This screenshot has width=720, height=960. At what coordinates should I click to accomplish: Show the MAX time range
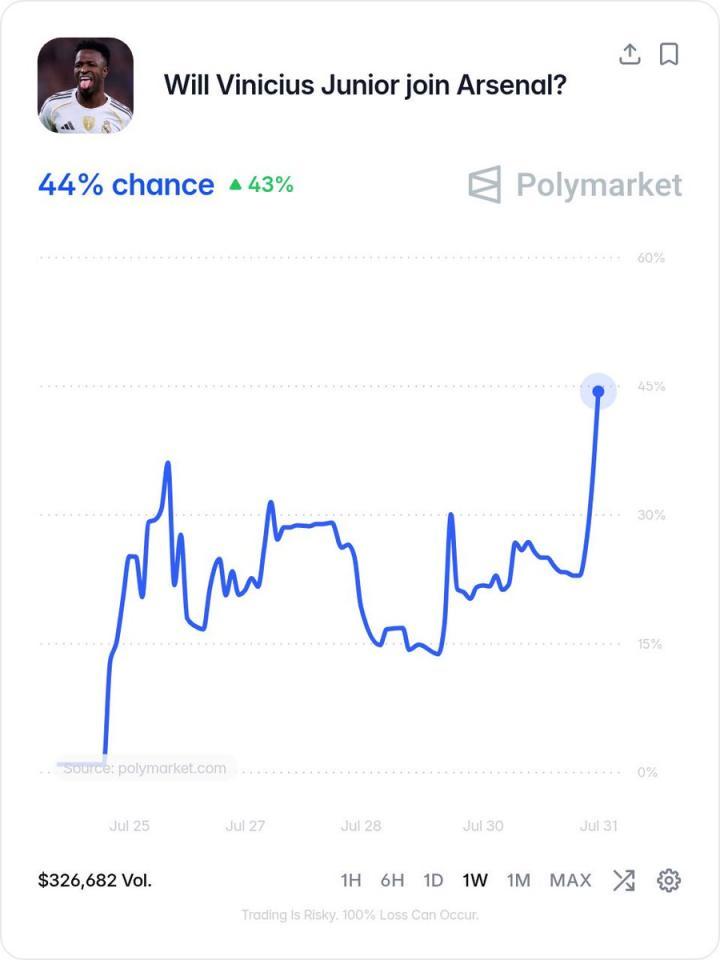pos(571,880)
